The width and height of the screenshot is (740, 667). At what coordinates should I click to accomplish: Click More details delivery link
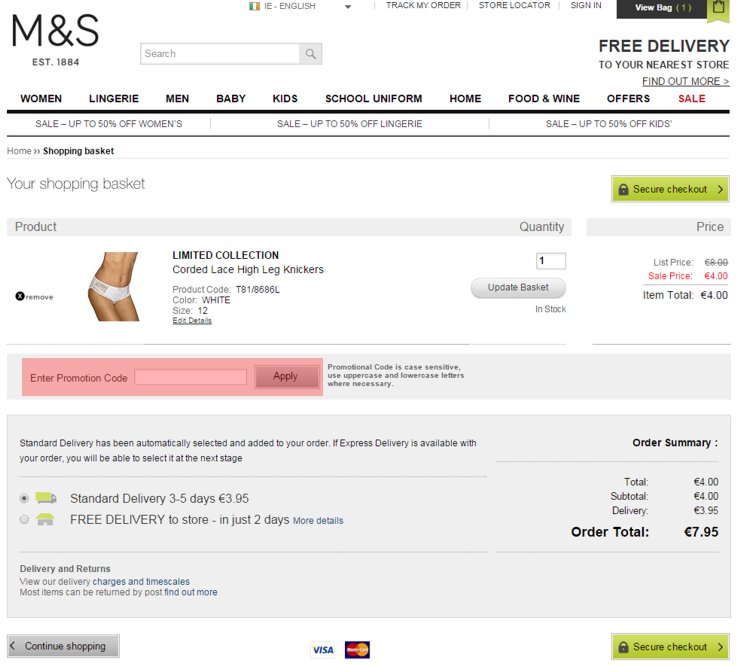[x=318, y=521]
